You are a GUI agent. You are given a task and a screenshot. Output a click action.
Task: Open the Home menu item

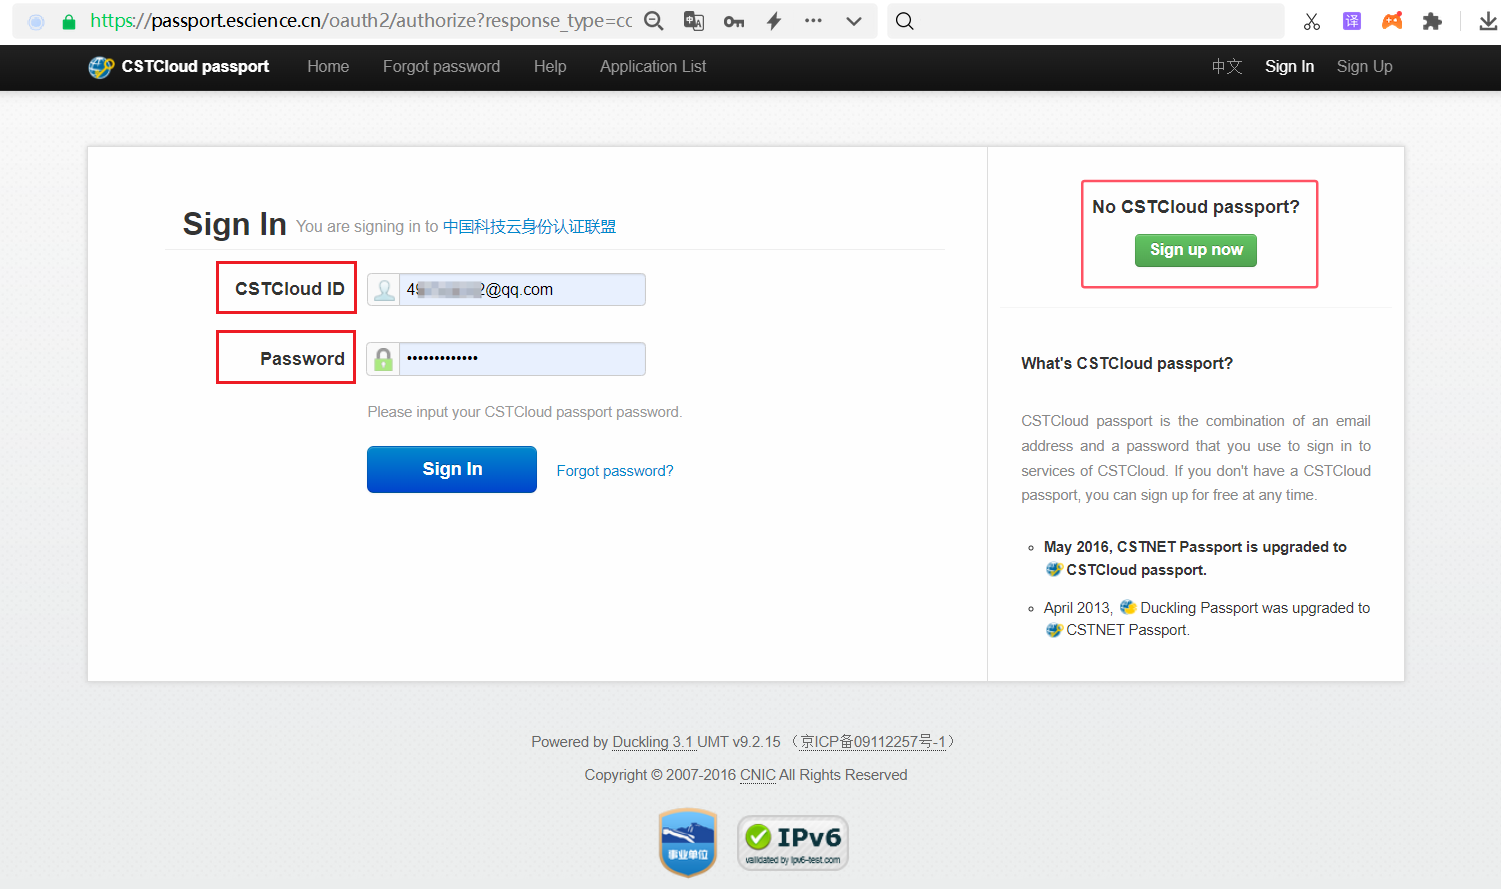pos(328,66)
